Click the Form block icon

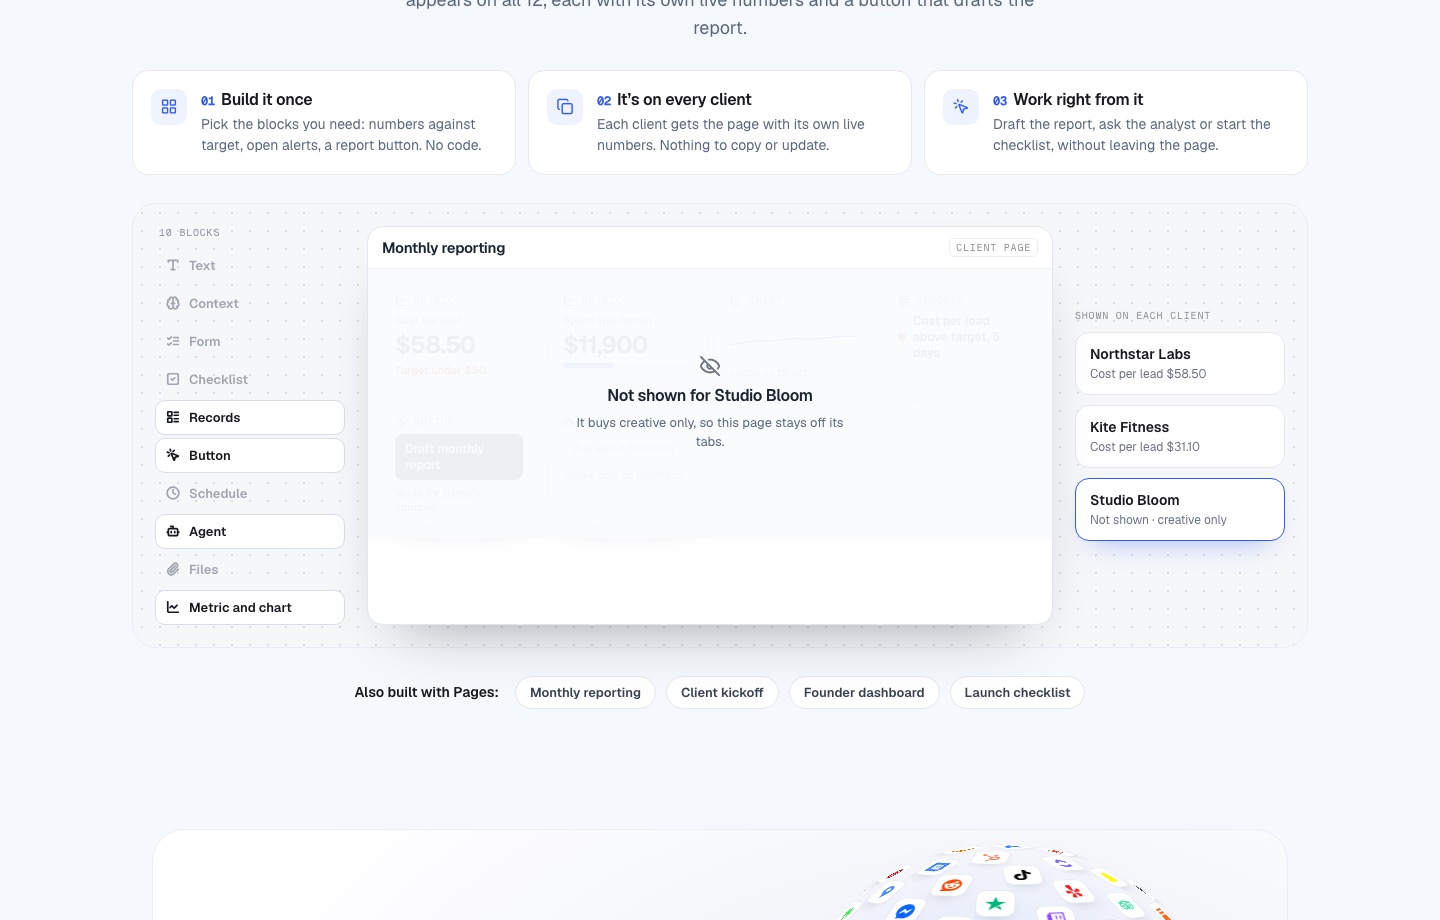tap(173, 341)
